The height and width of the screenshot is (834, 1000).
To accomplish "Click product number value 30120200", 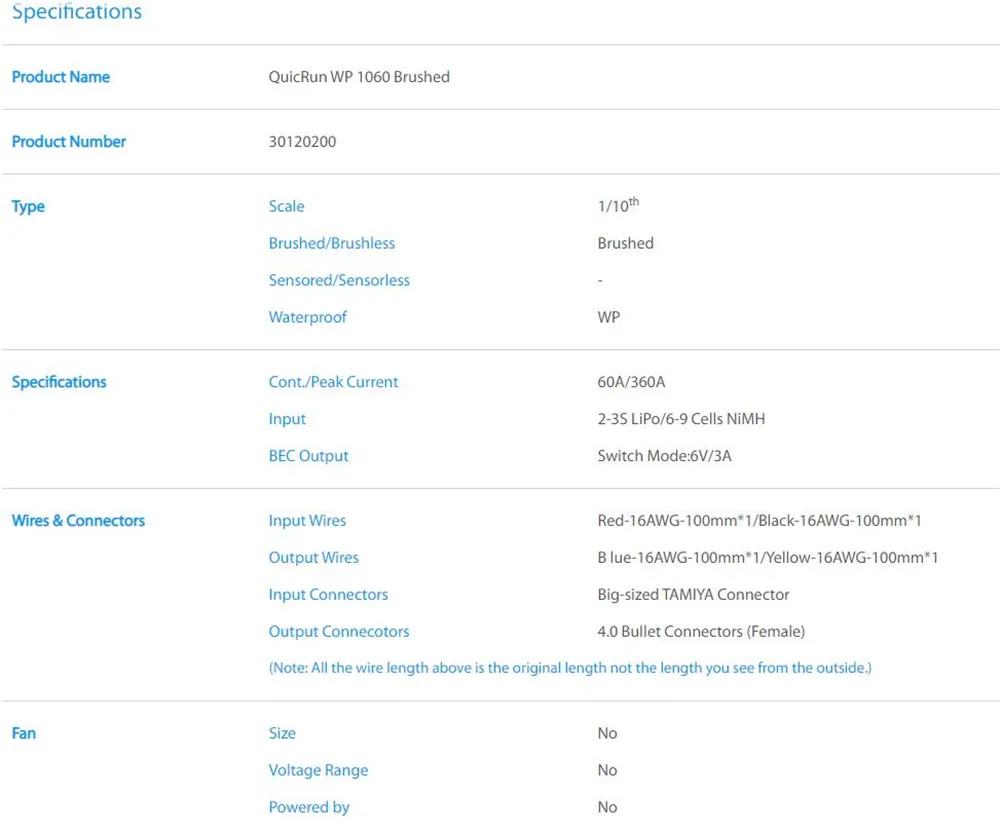I will pos(303,142).
